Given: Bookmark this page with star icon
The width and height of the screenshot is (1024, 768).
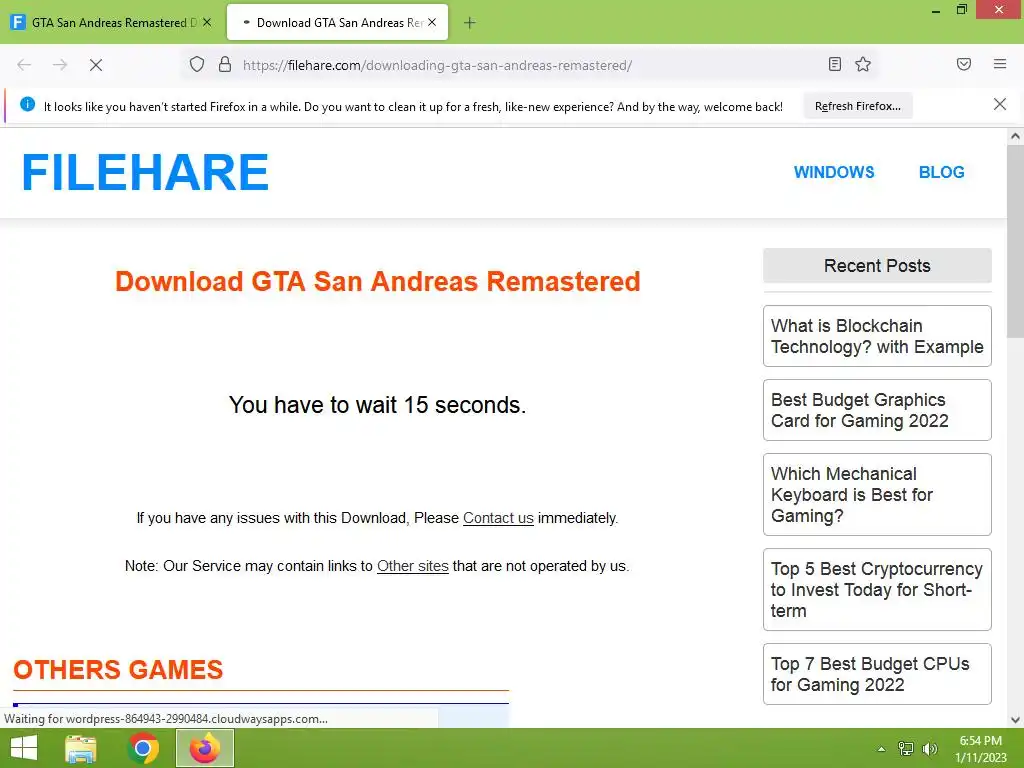Looking at the screenshot, I should point(863,64).
